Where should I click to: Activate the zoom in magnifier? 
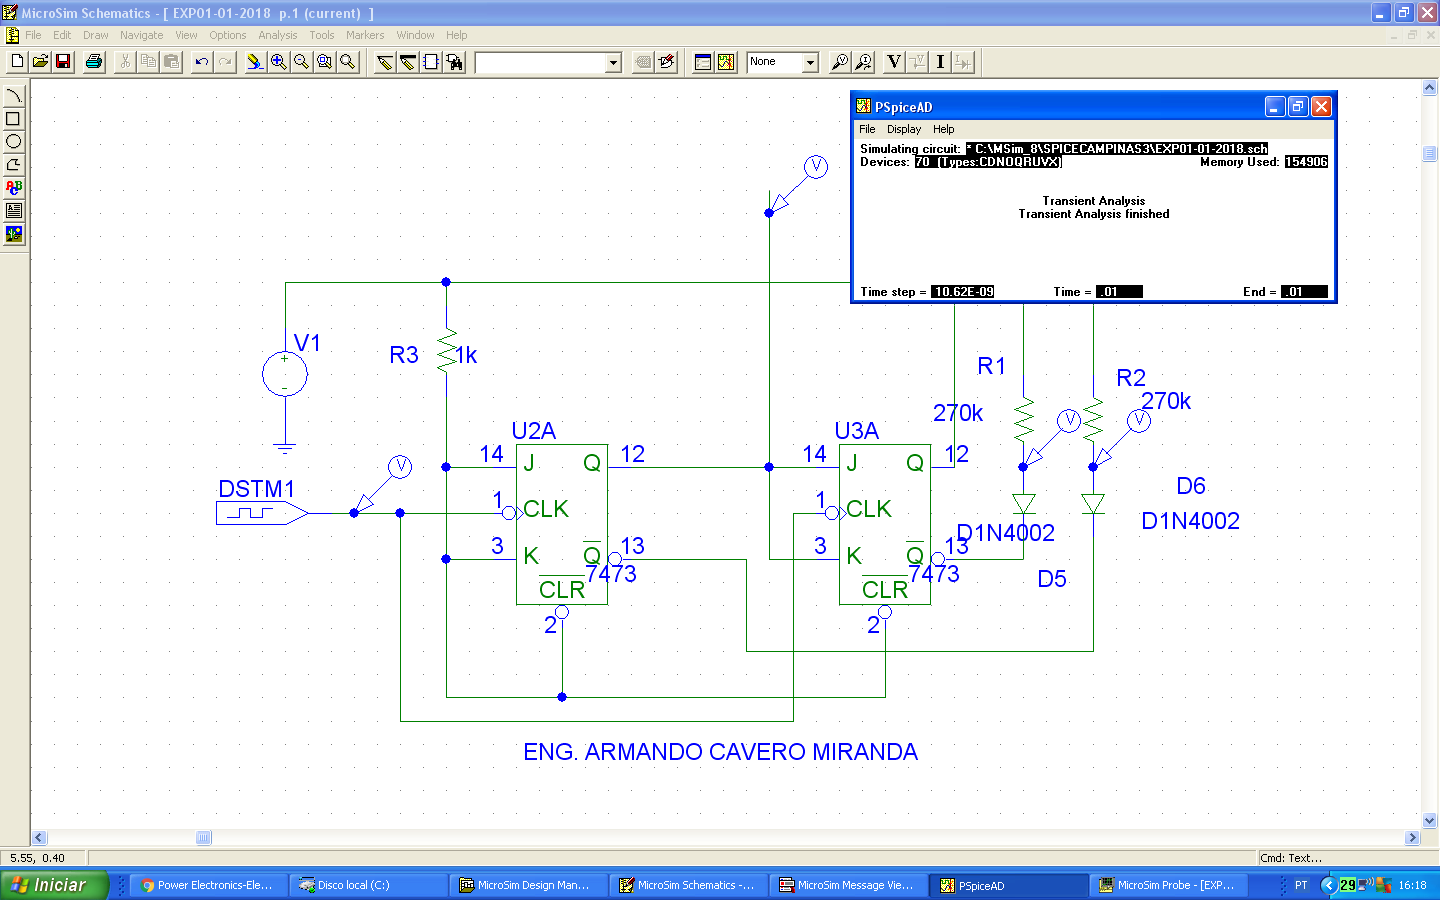[278, 61]
